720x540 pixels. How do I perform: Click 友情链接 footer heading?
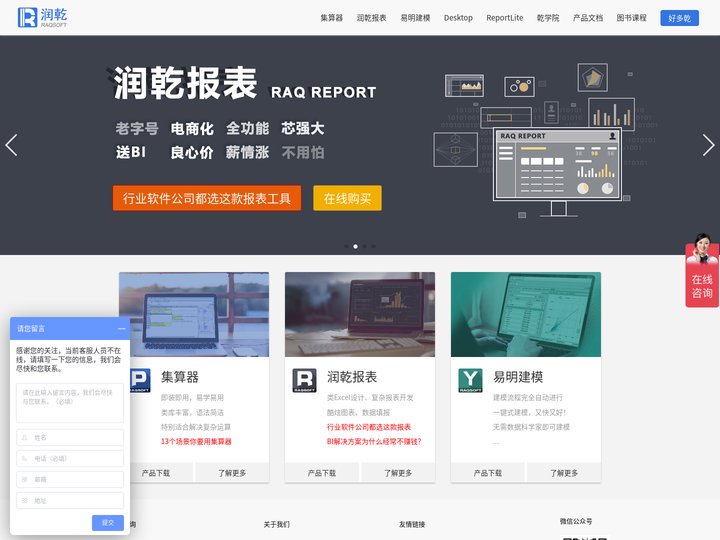(412, 524)
